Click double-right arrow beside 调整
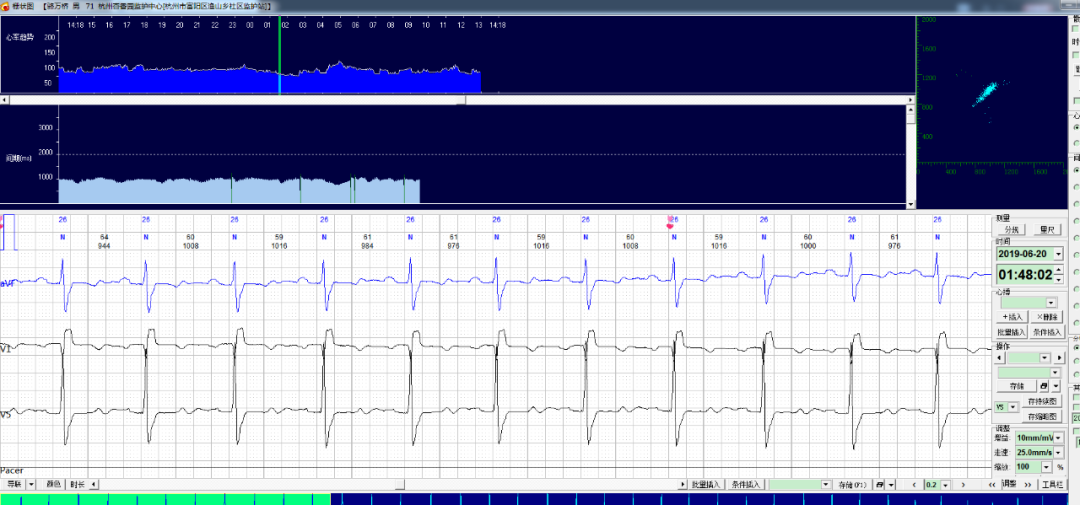The image size is (1080, 505). (x=1028, y=485)
